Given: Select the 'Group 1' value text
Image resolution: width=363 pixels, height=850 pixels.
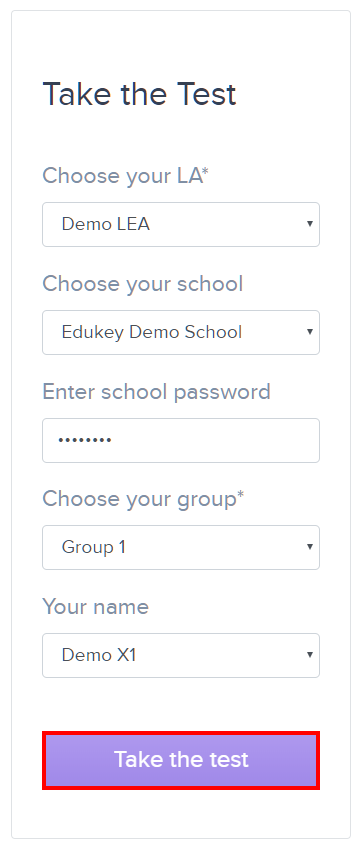Looking at the screenshot, I should point(94,547).
